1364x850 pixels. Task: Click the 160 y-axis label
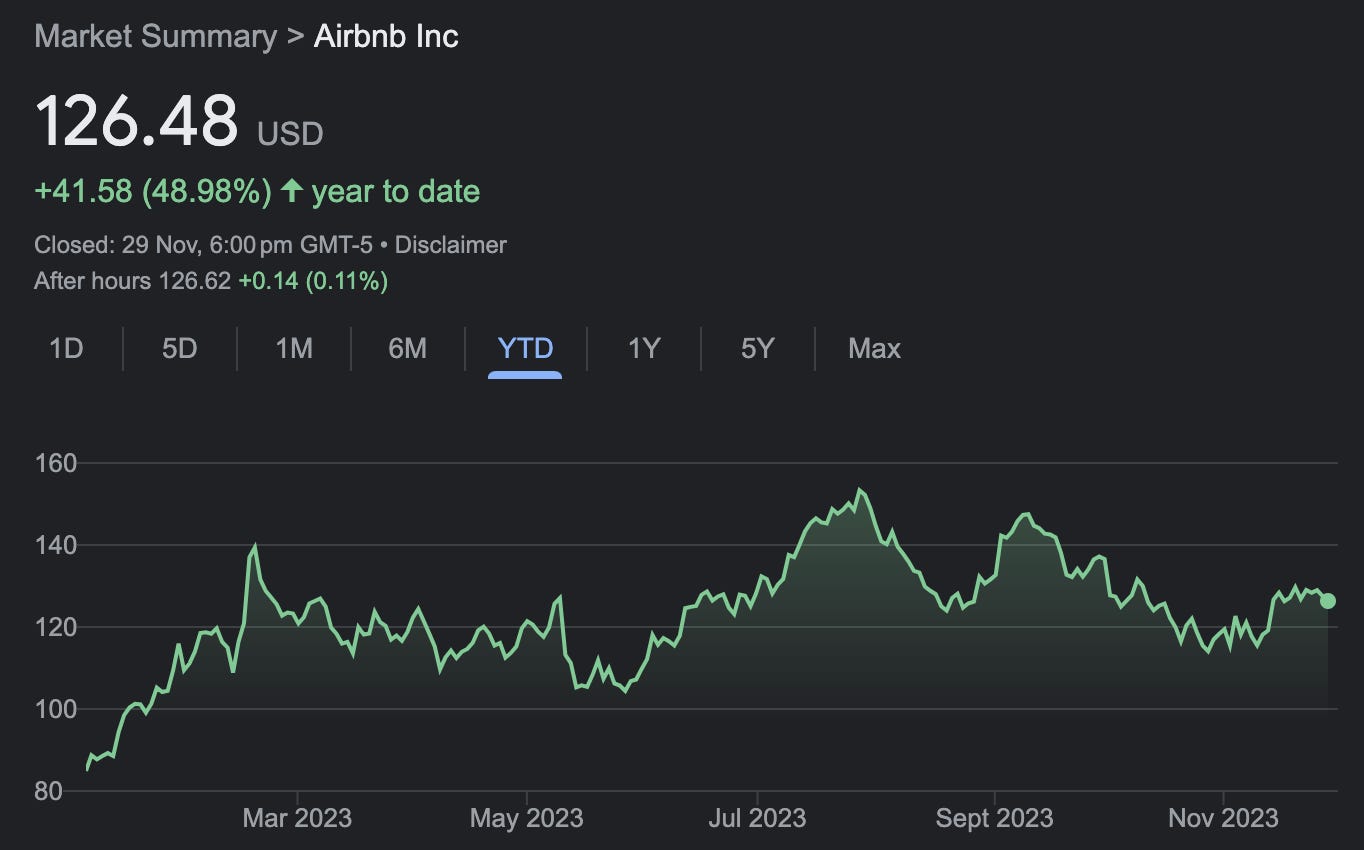tap(56, 464)
